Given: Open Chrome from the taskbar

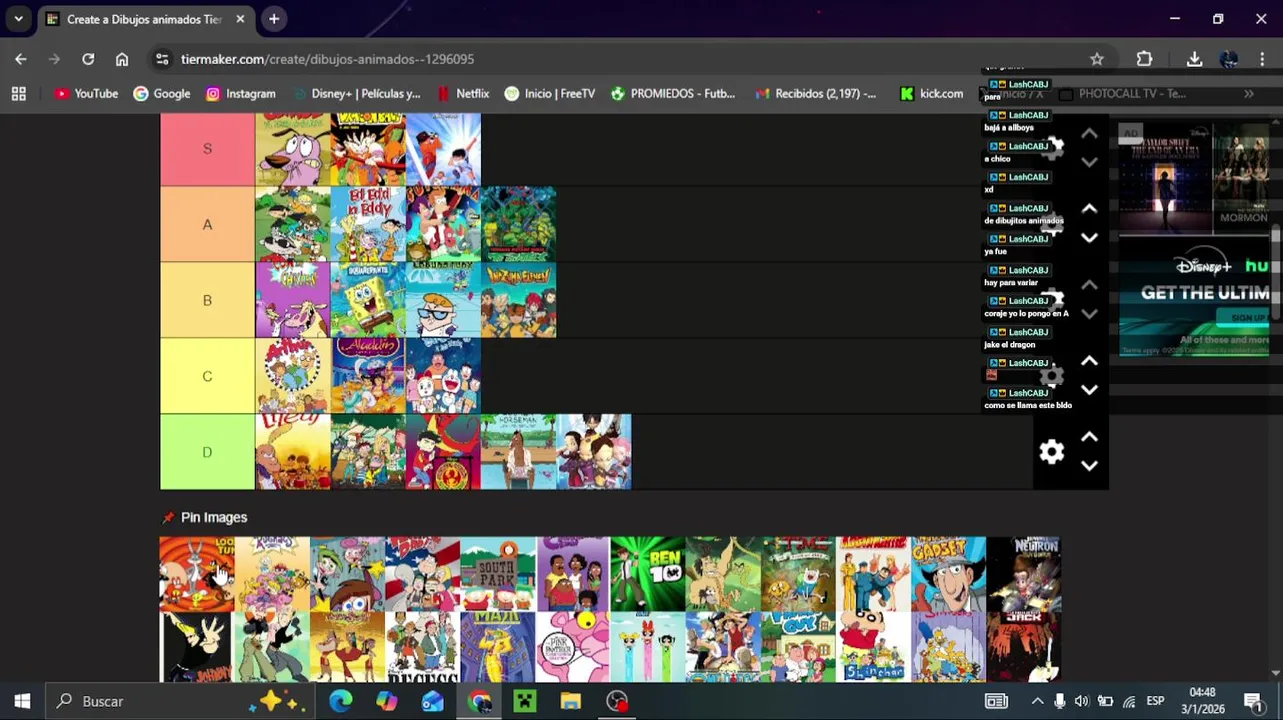Looking at the screenshot, I should click(479, 701).
